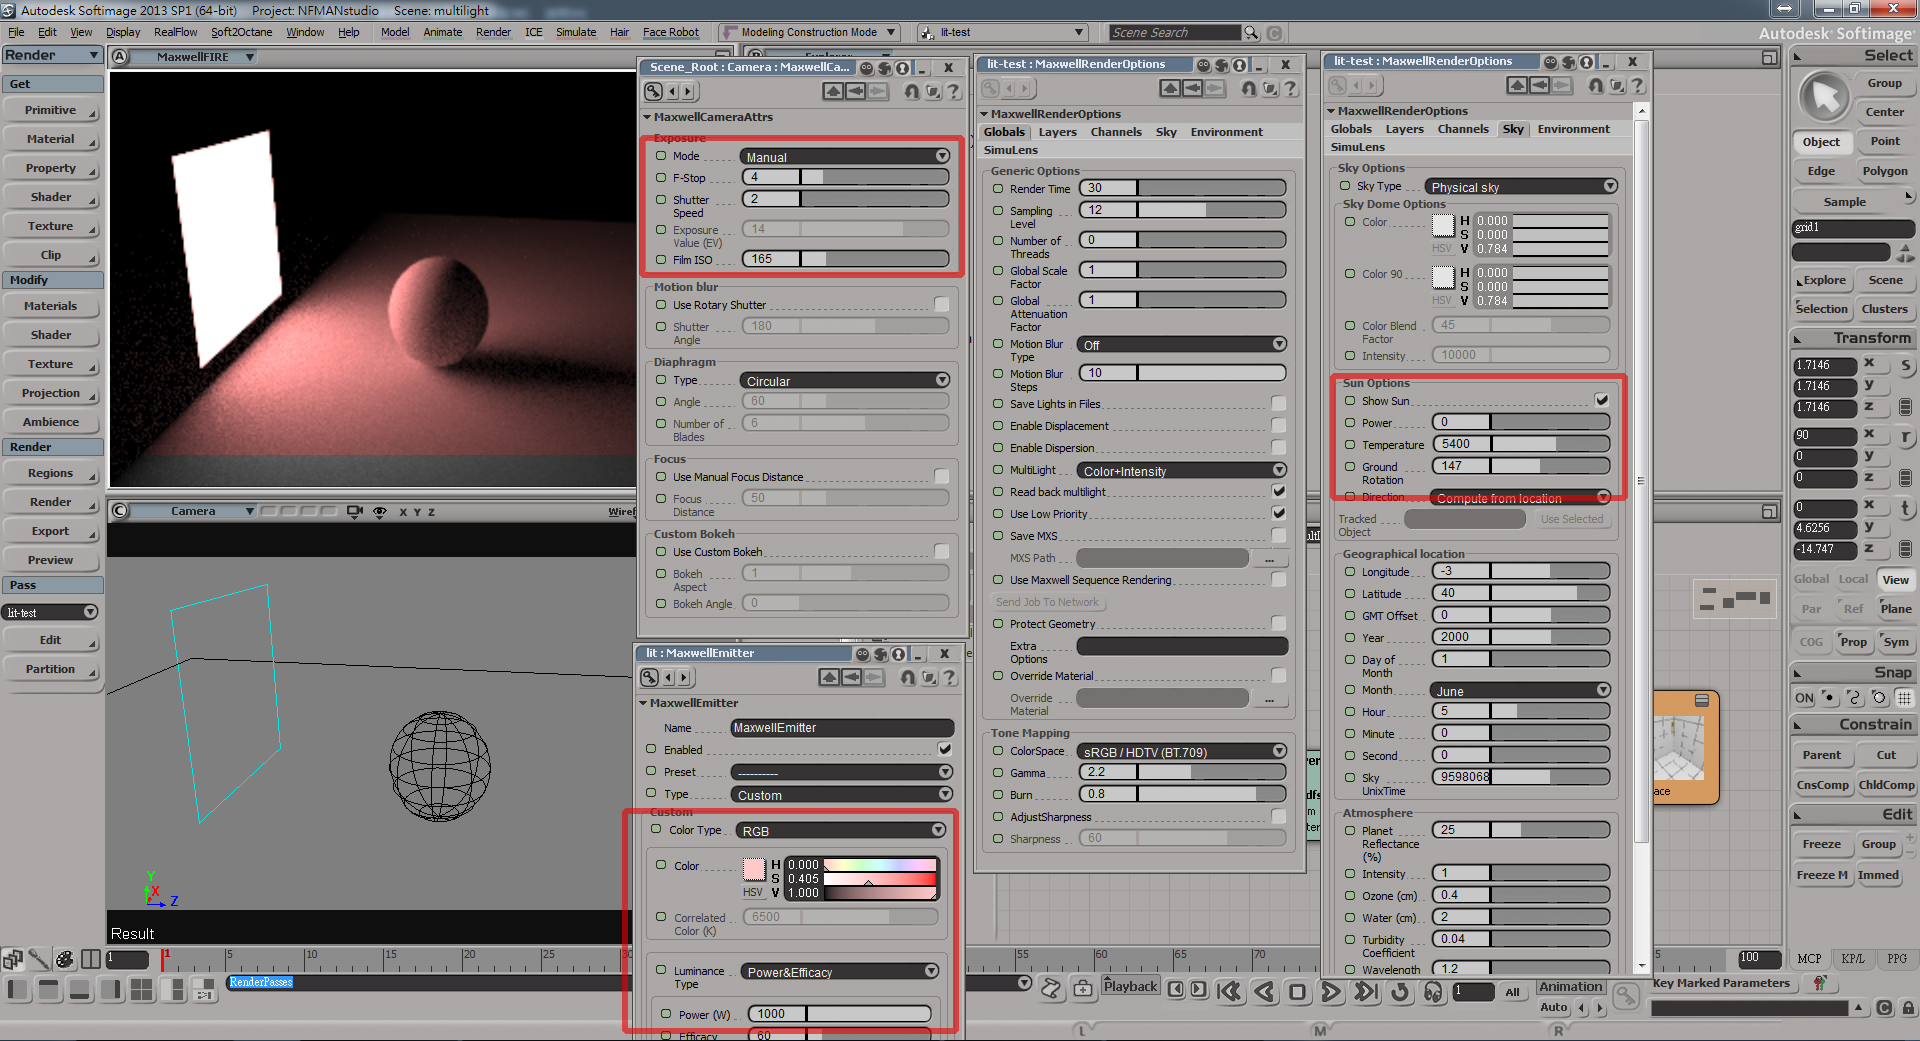Open the Luminance Type dropdown showing Power&Efficacy
1920x1041 pixels.
coord(840,972)
